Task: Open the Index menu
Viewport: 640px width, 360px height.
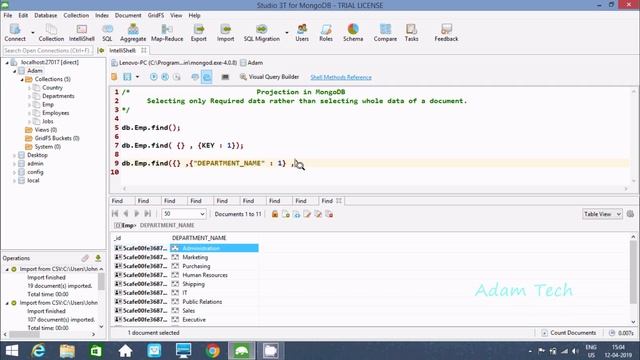Action: (102, 16)
